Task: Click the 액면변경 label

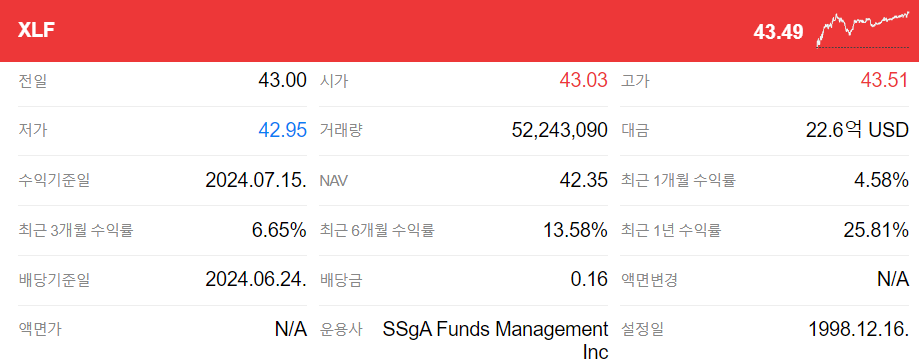Action: pos(649,280)
